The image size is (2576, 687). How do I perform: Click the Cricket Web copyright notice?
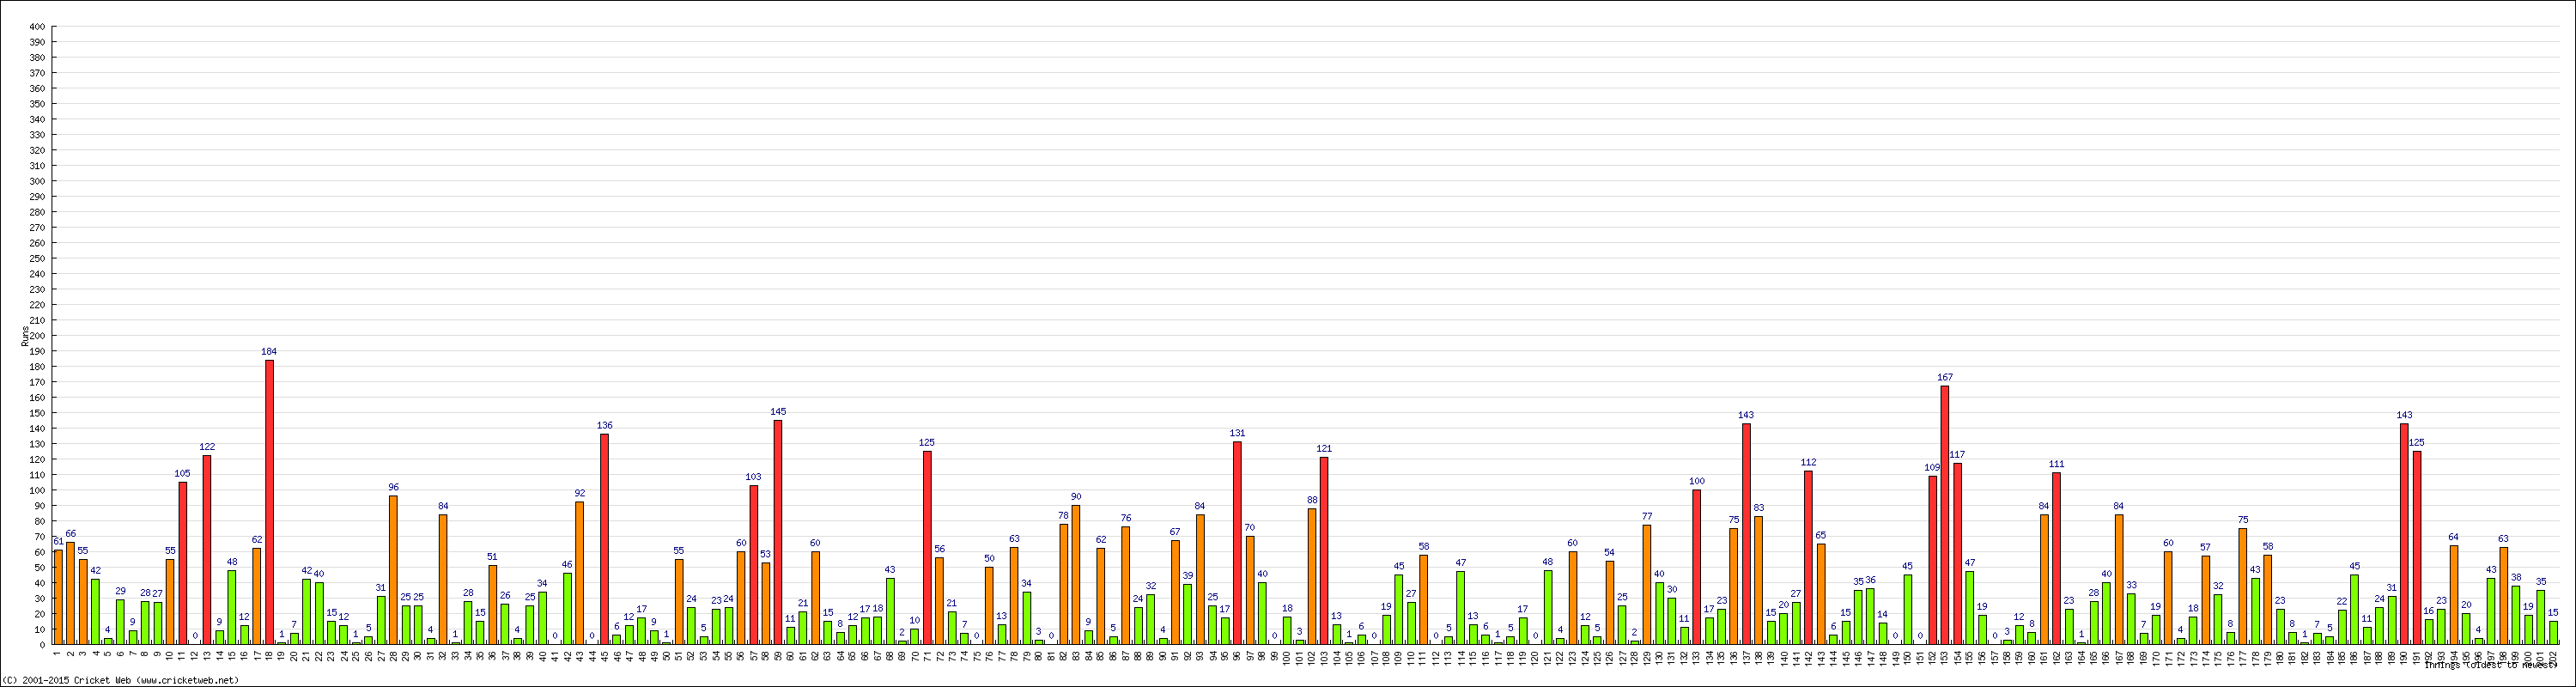coord(121,680)
